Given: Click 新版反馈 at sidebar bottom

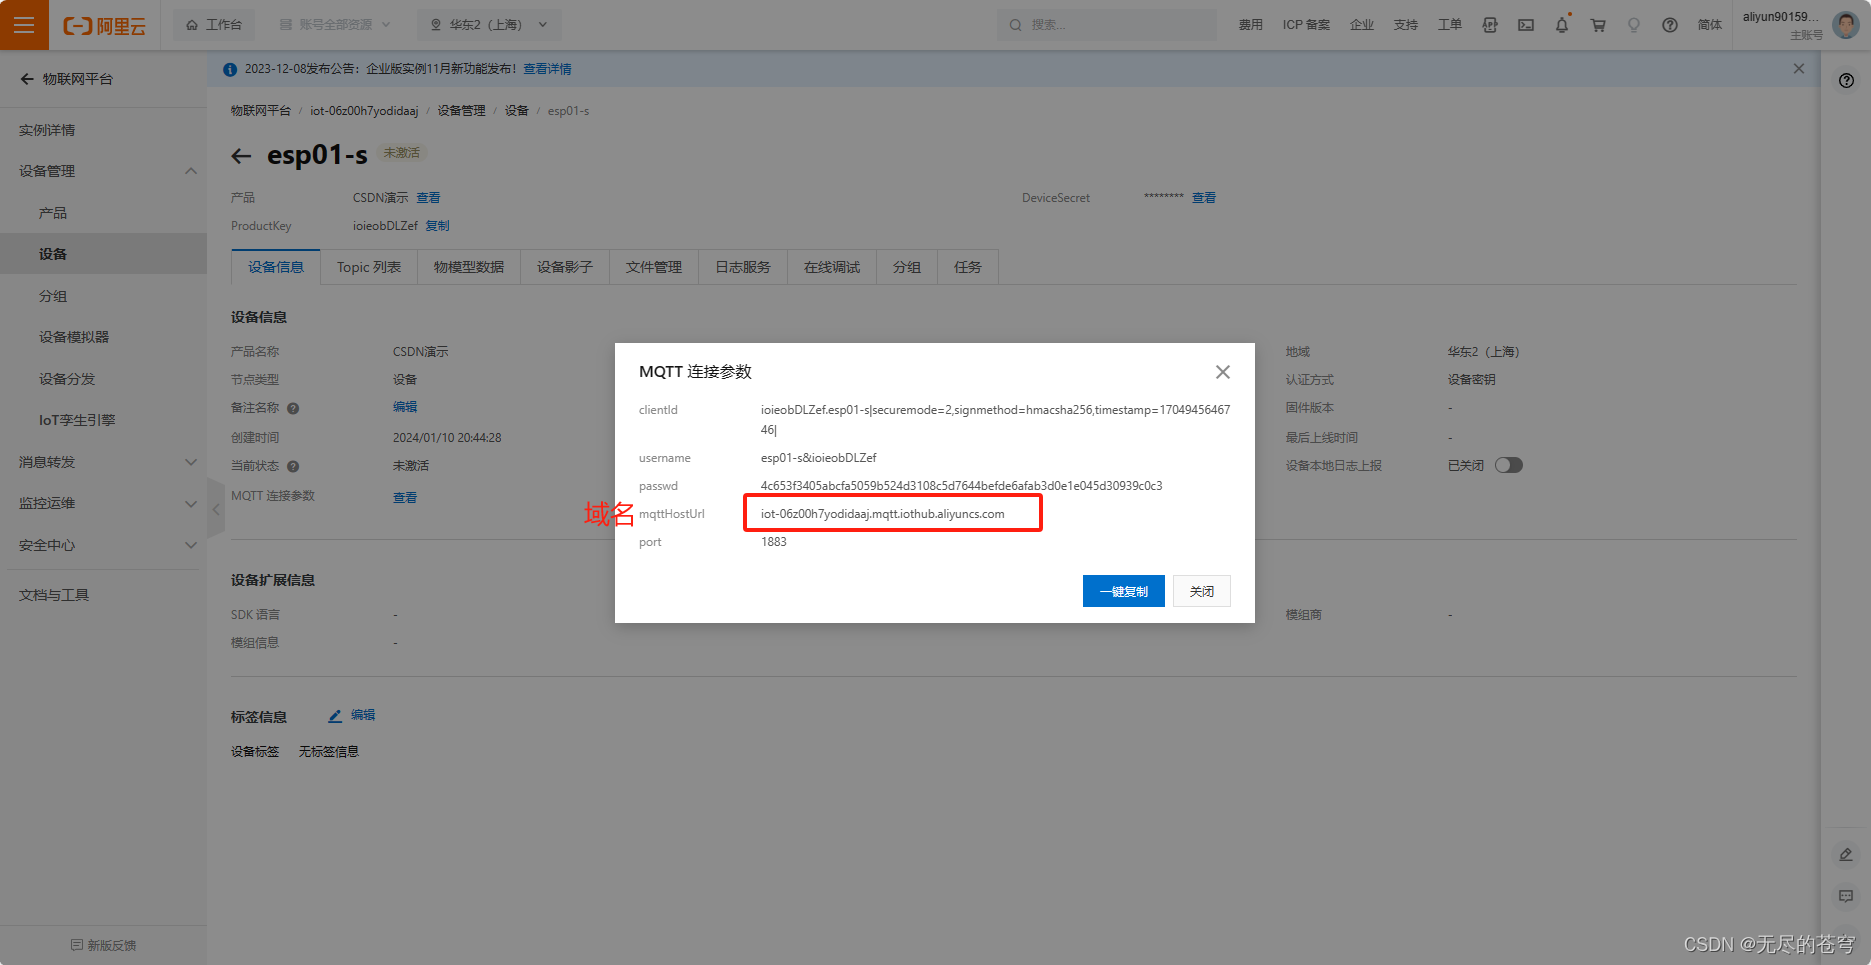Looking at the screenshot, I should (103, 945).
